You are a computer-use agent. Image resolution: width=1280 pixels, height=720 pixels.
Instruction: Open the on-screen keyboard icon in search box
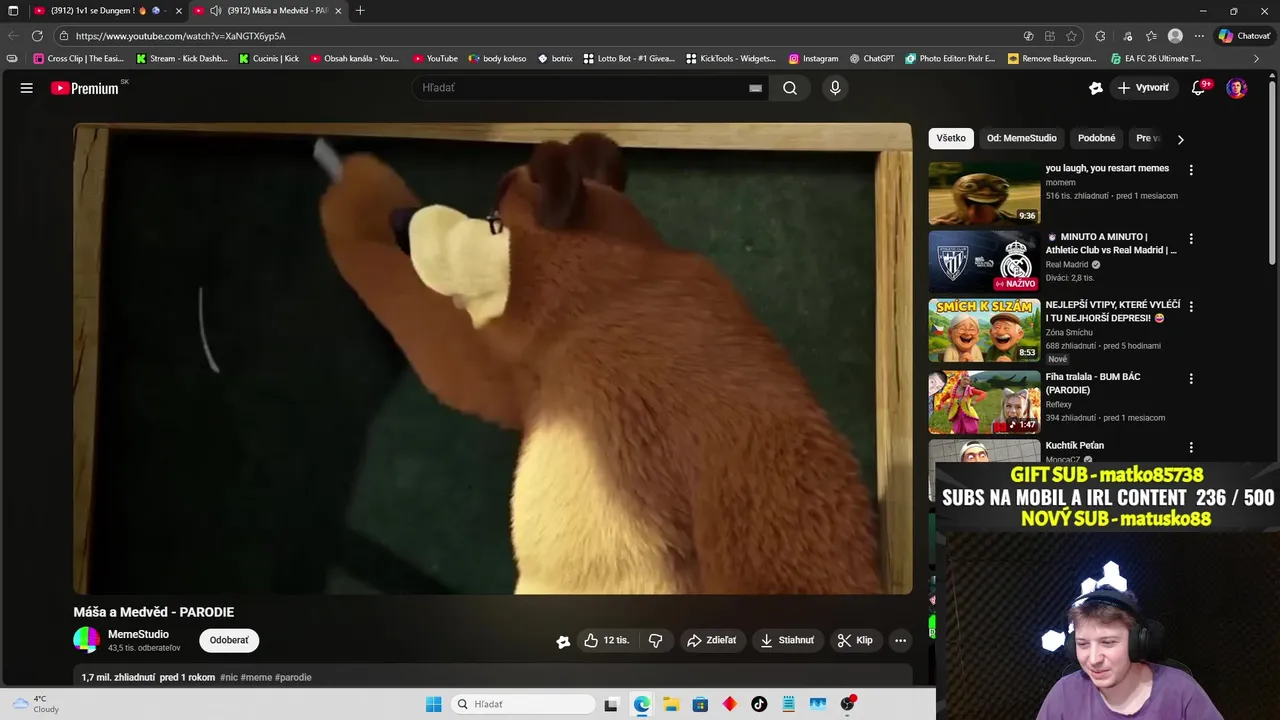[x=756, y=88]
